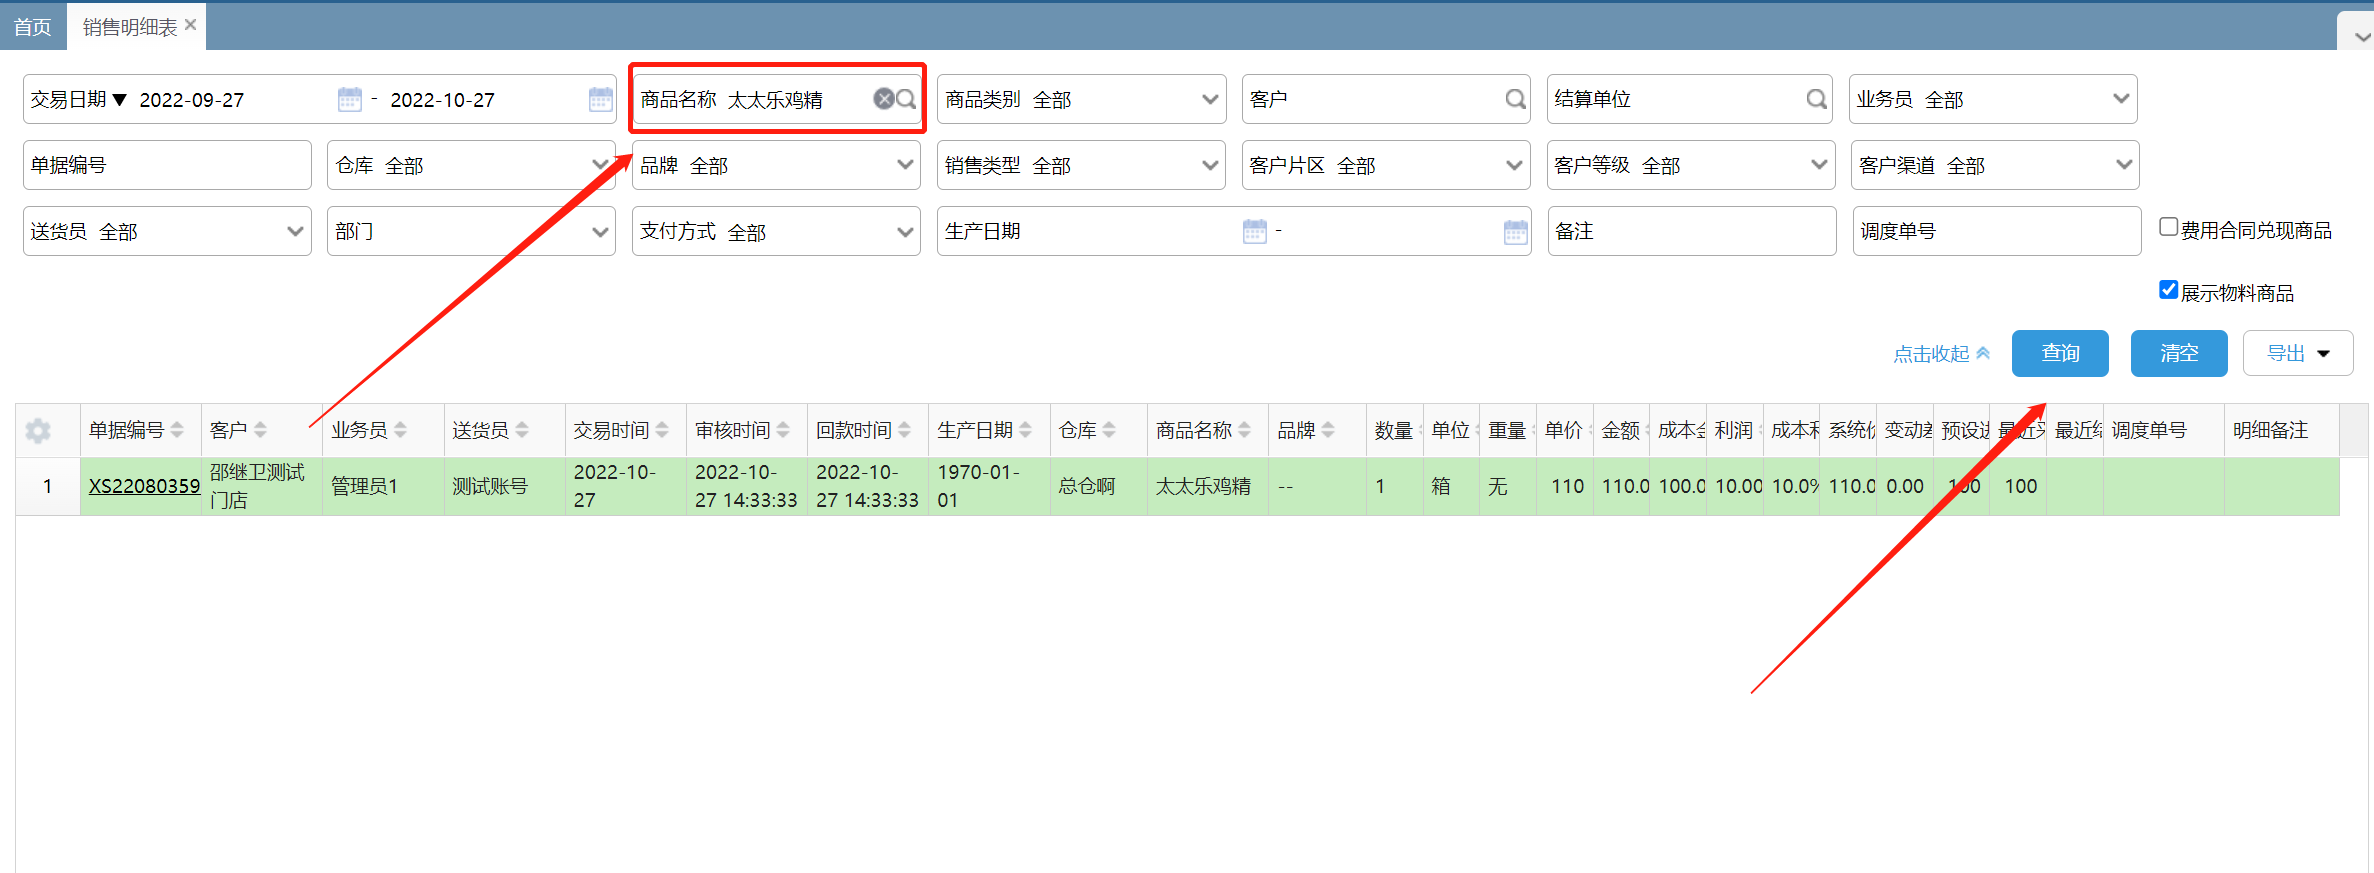This screenshot has width=2374, height=873.
Task: Expand tab bar overflow chevron
Action: click(x=2362, y=36)
